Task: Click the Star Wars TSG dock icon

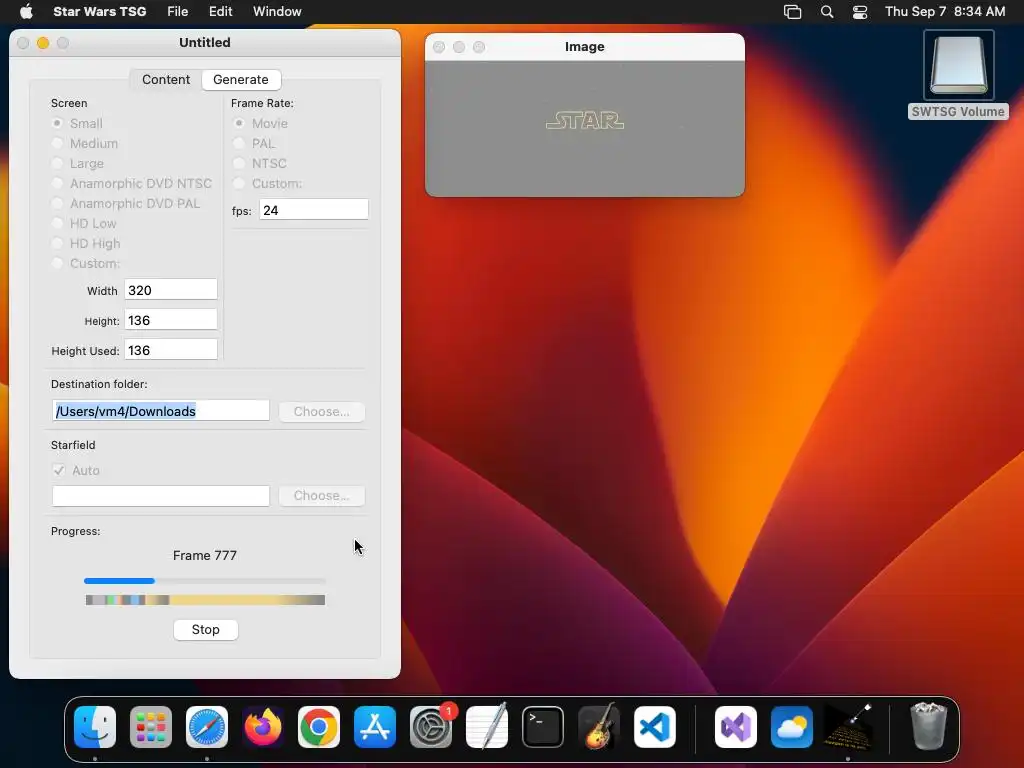Action: click(848, 727)
